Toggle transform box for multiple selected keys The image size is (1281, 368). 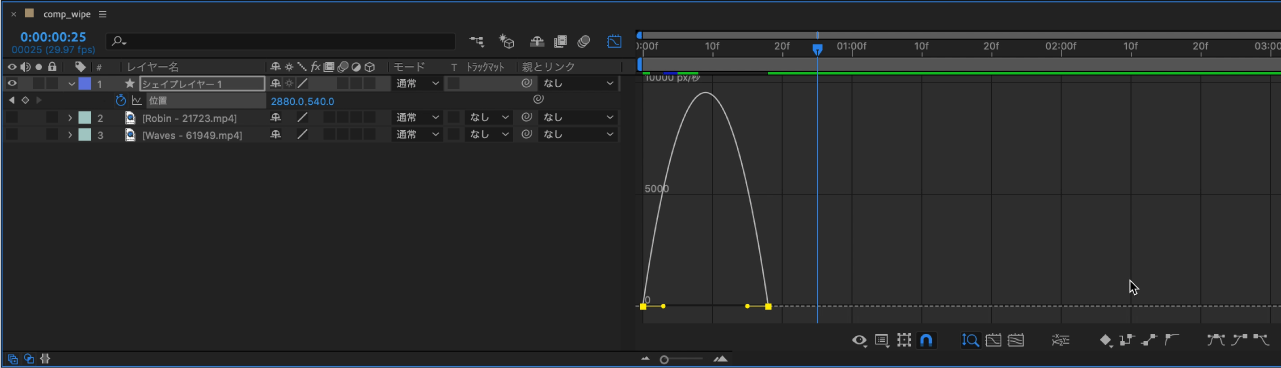(904, 341)
